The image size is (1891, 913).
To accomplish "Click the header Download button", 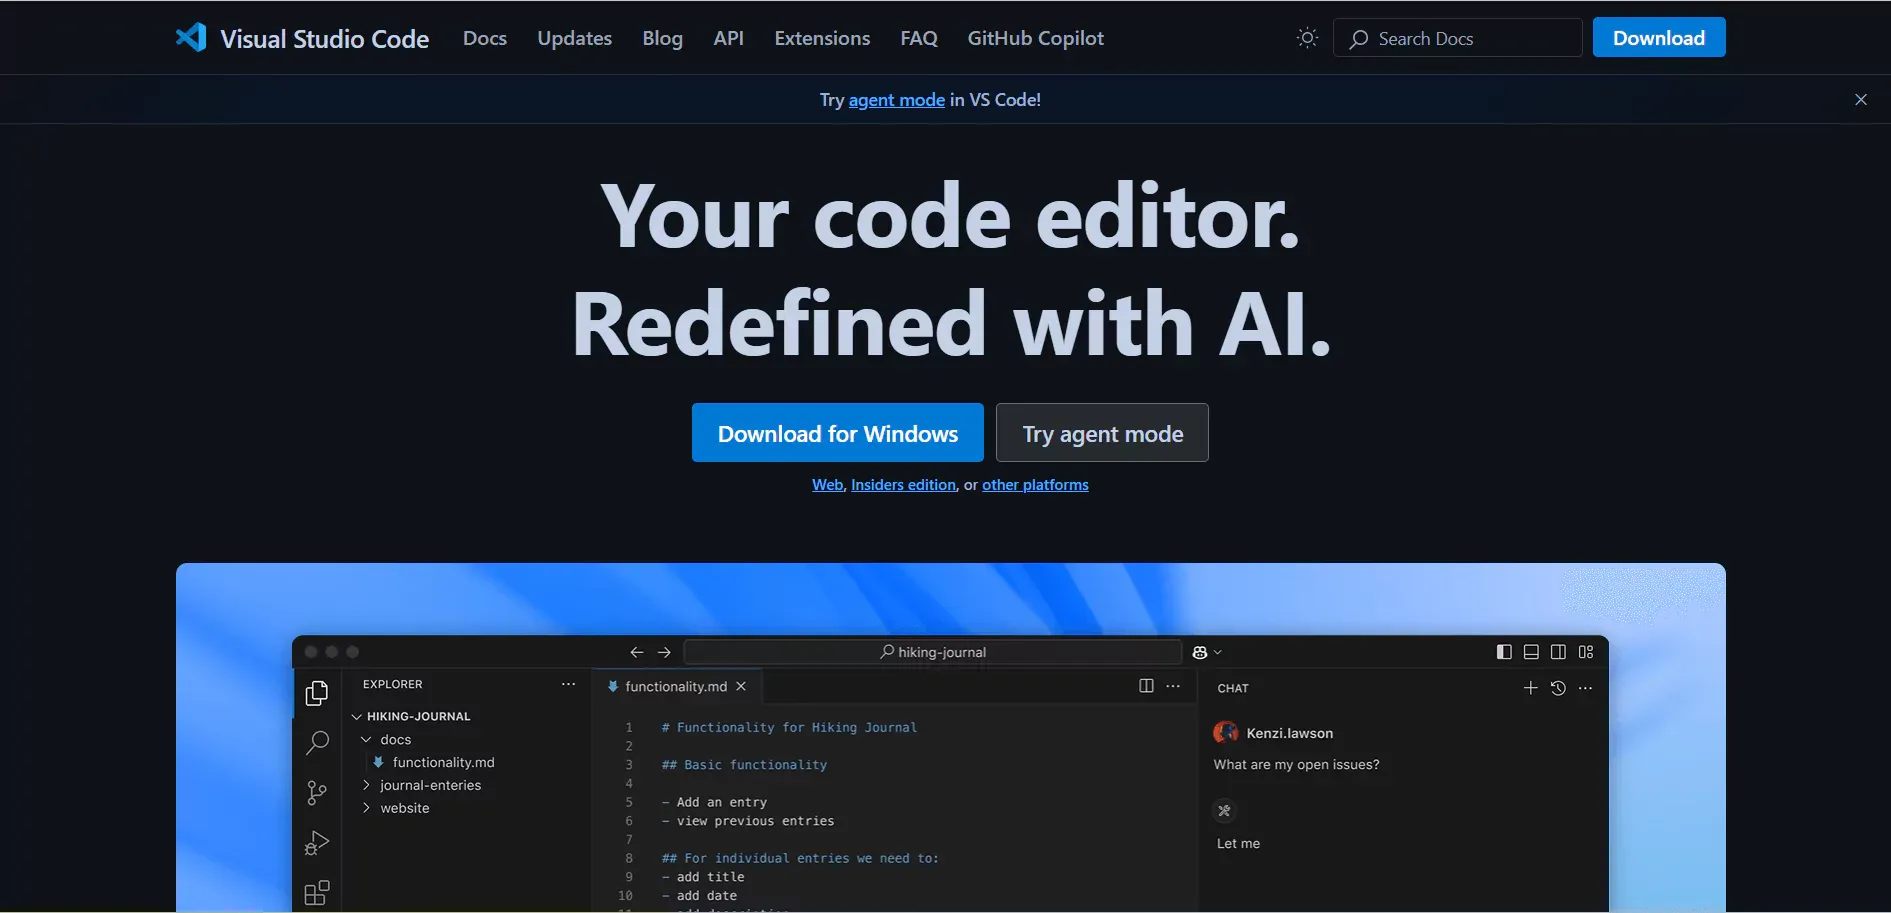I will [x=1659, y=38].
